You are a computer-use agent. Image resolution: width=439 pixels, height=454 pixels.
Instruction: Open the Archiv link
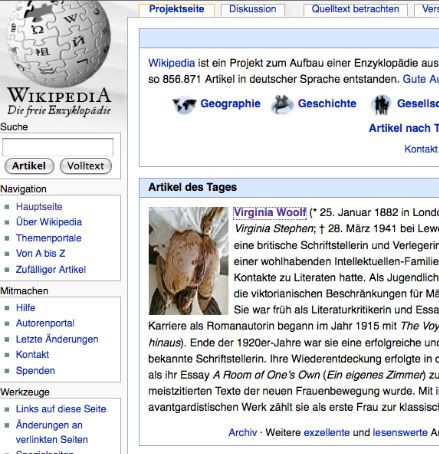(x=243, y=432)
